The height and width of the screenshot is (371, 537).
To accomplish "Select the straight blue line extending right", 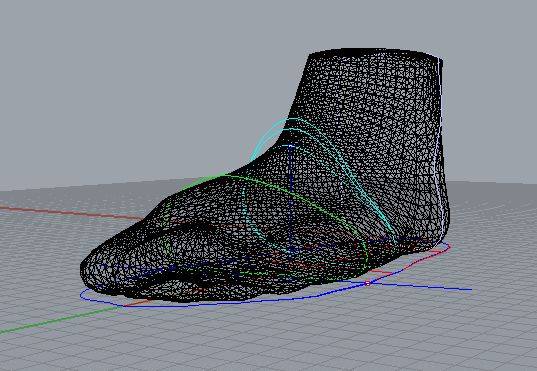I will [421, 286].
